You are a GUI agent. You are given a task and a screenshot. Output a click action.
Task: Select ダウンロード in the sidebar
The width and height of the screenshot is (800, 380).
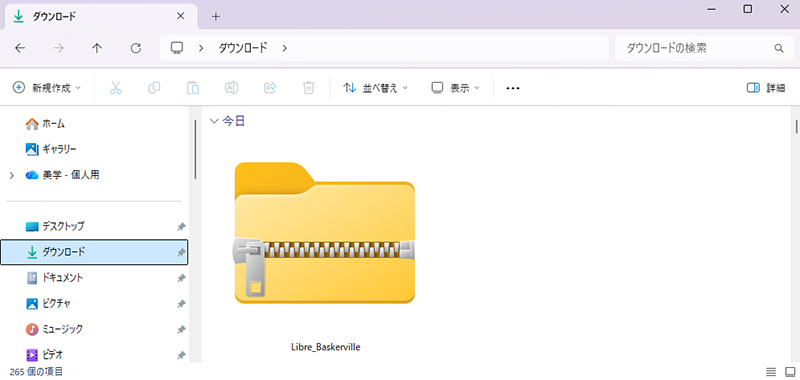coord(95,252)
